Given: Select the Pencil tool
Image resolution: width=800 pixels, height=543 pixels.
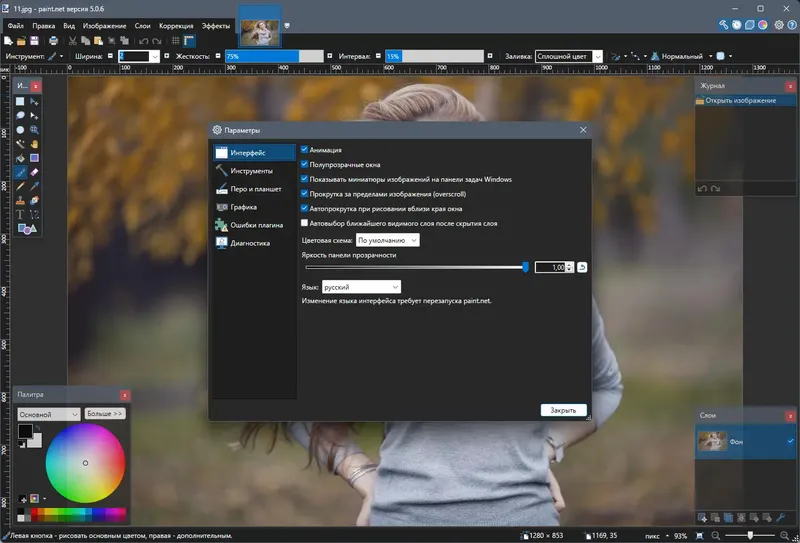Looking at the screenshot, I should point(20,186).
